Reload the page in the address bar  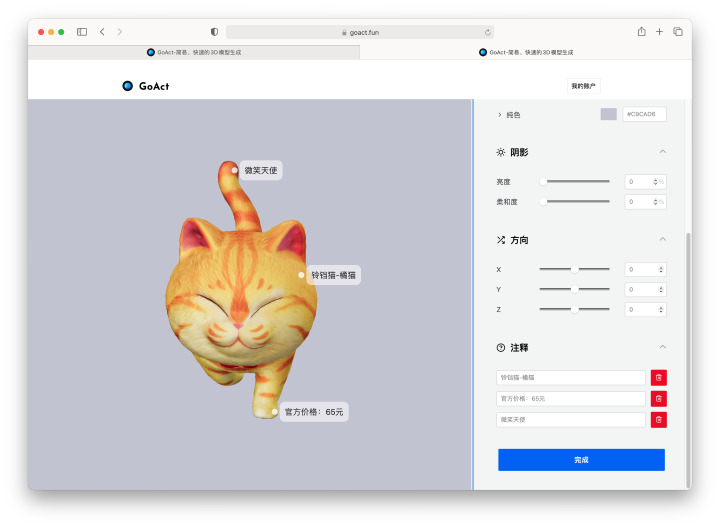487,32
